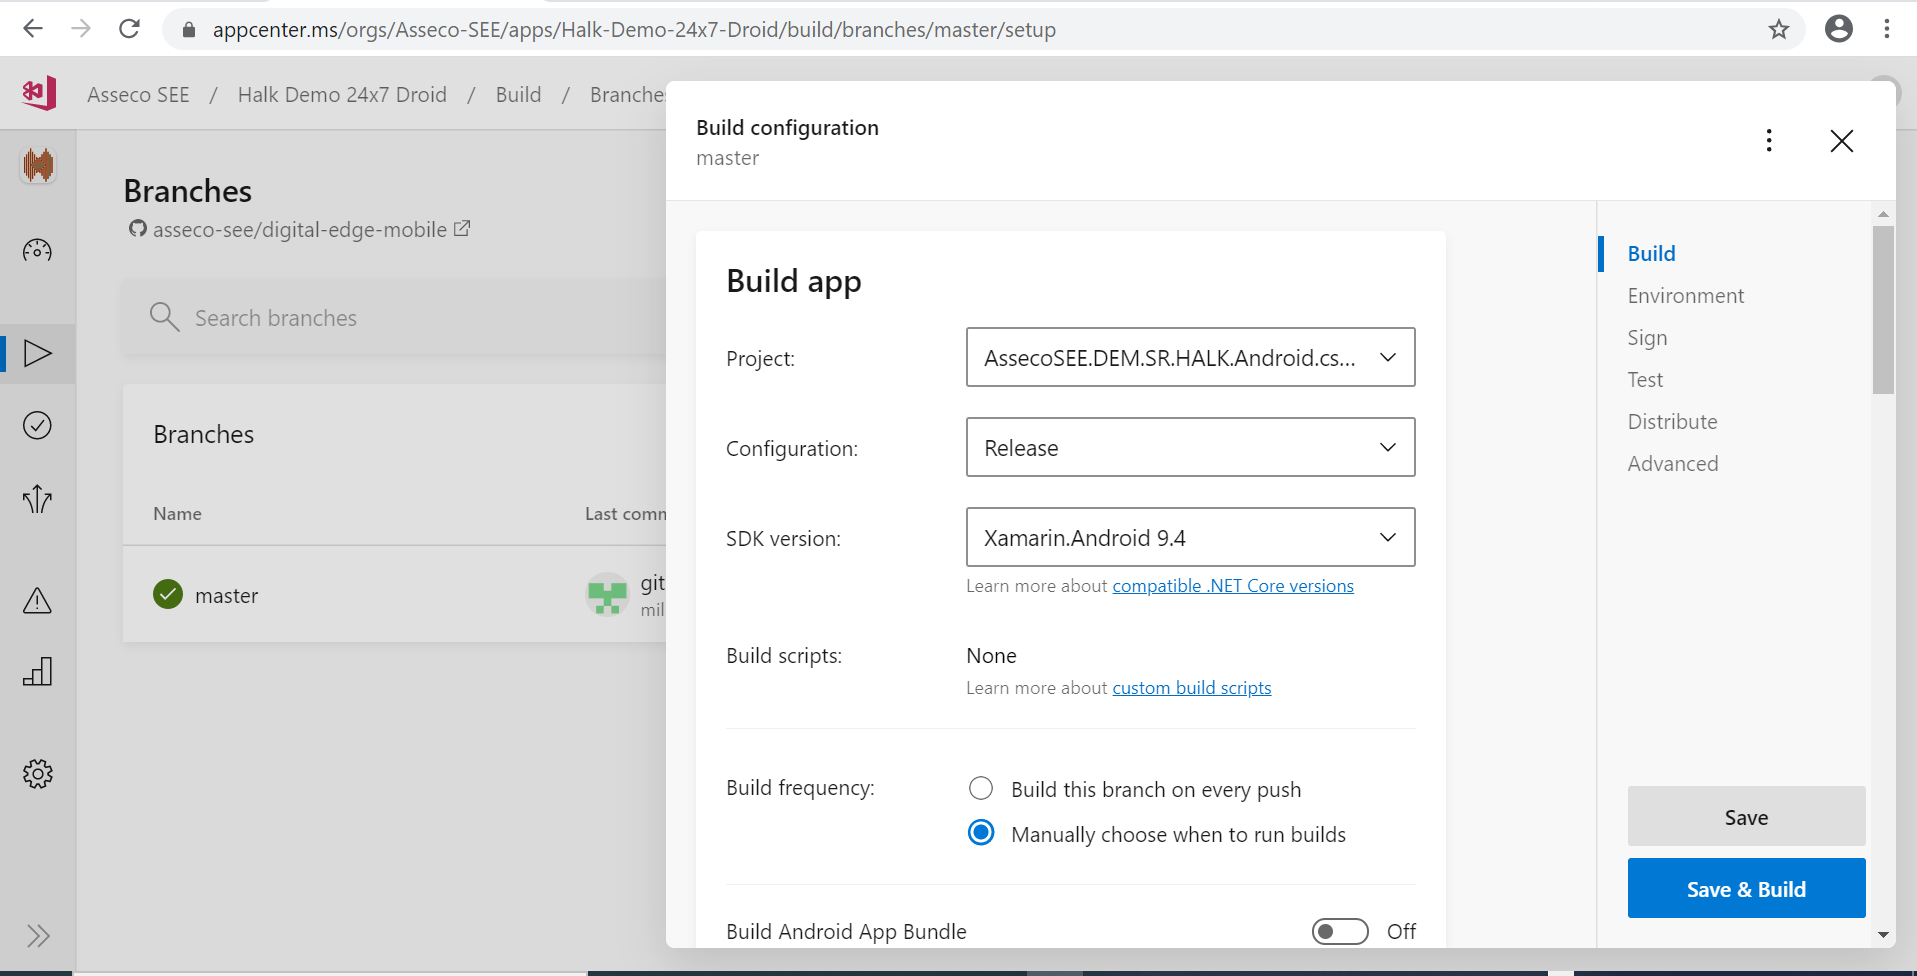This screenshot has height=976, width=1917.
Task: Click the Branches breadcrumb item
Action: point(628,95)
